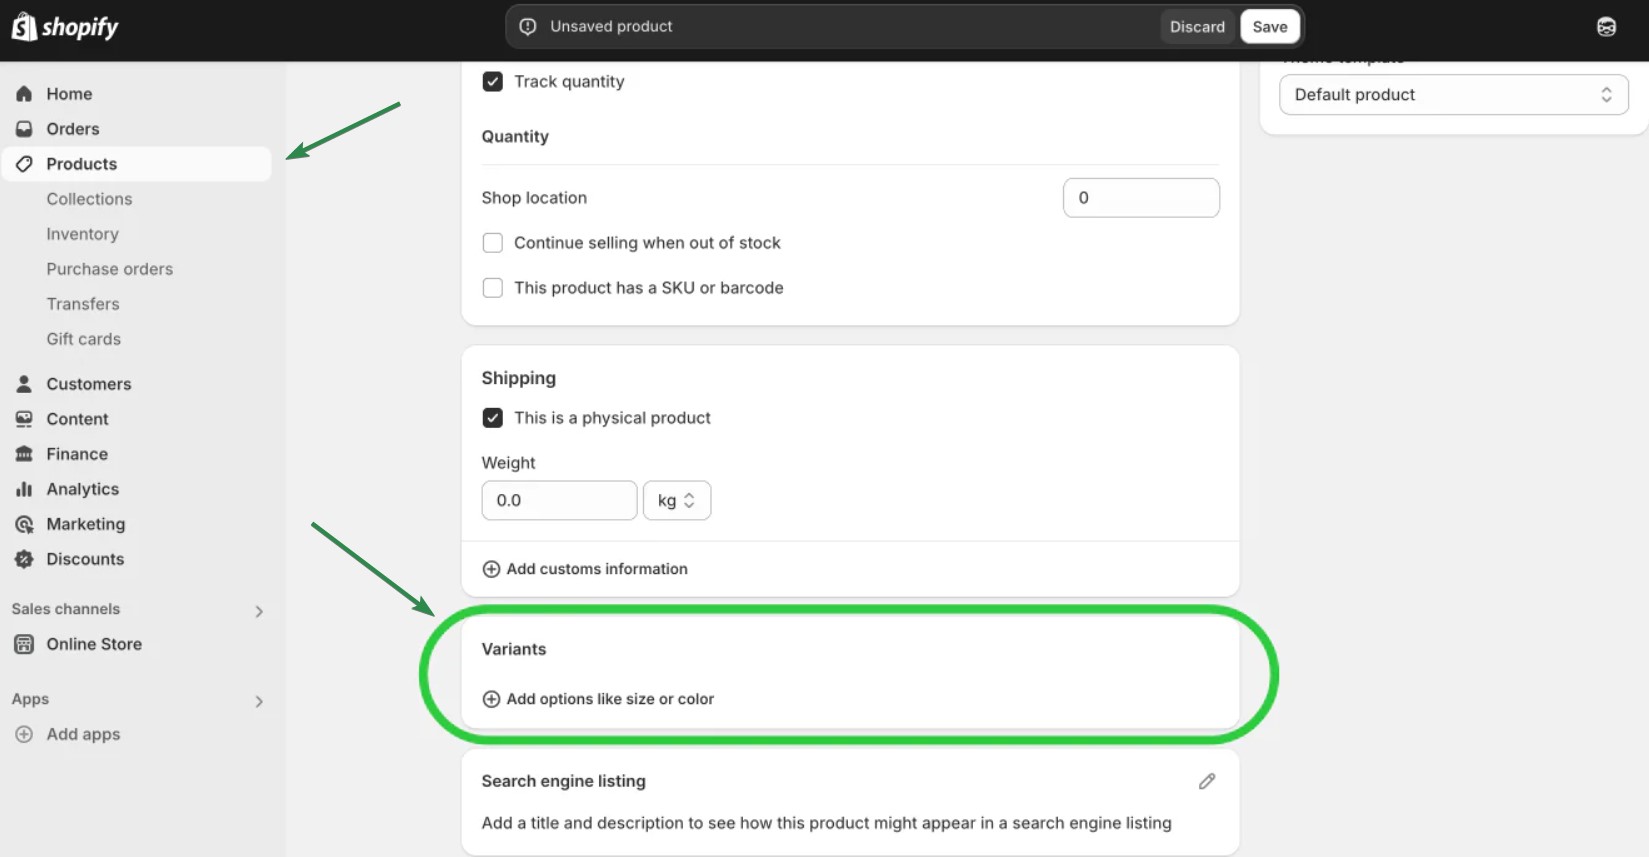The image size is (1649, 857).
Task: Open Customers from the sidebar
Action: [23, 383]
